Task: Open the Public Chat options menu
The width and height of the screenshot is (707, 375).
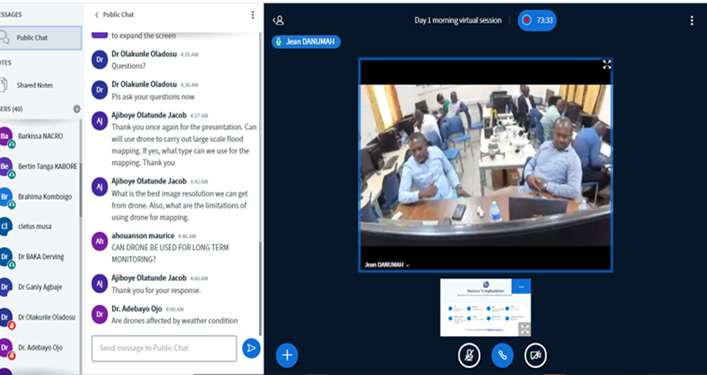Action: pos(252,15)
